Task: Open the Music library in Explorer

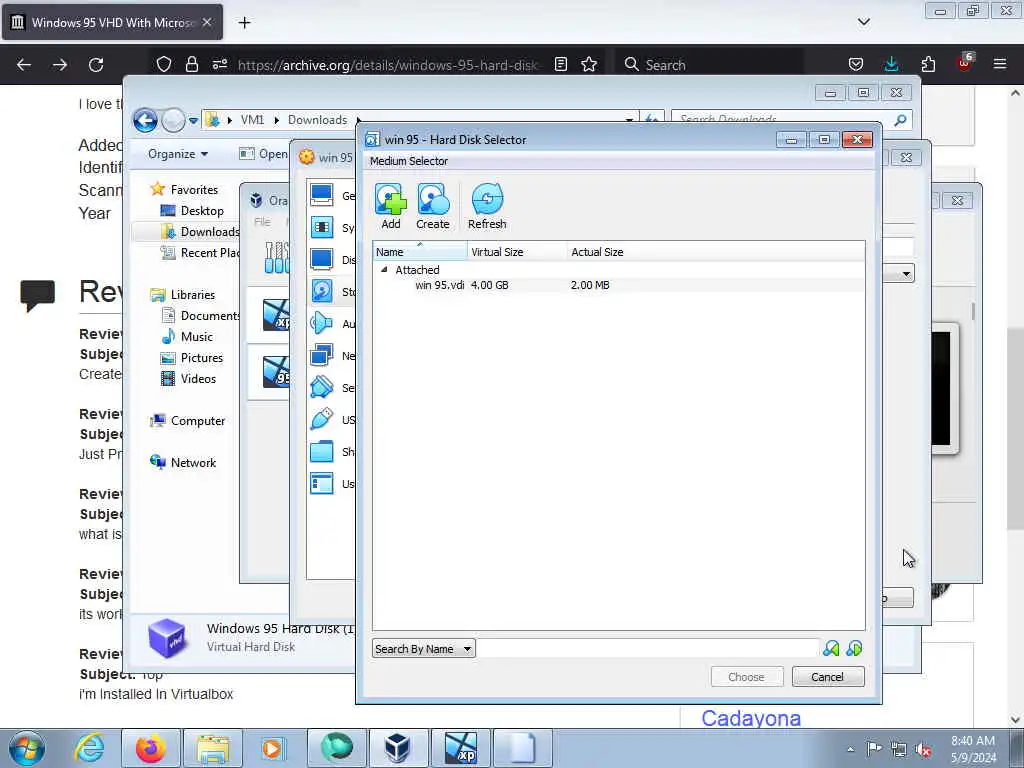Action: [x=187, y=336]
